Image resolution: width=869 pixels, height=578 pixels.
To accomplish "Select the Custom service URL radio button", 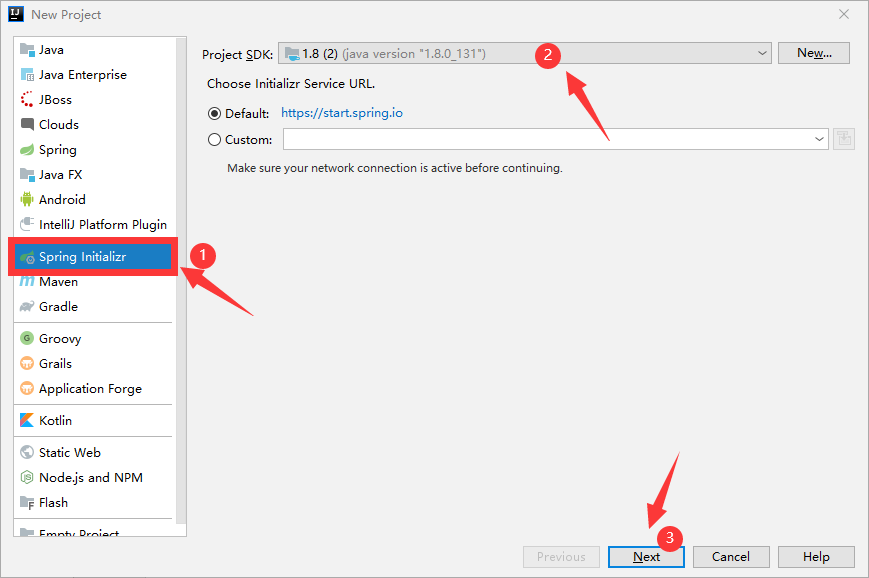I will click(x=214, y=140).
